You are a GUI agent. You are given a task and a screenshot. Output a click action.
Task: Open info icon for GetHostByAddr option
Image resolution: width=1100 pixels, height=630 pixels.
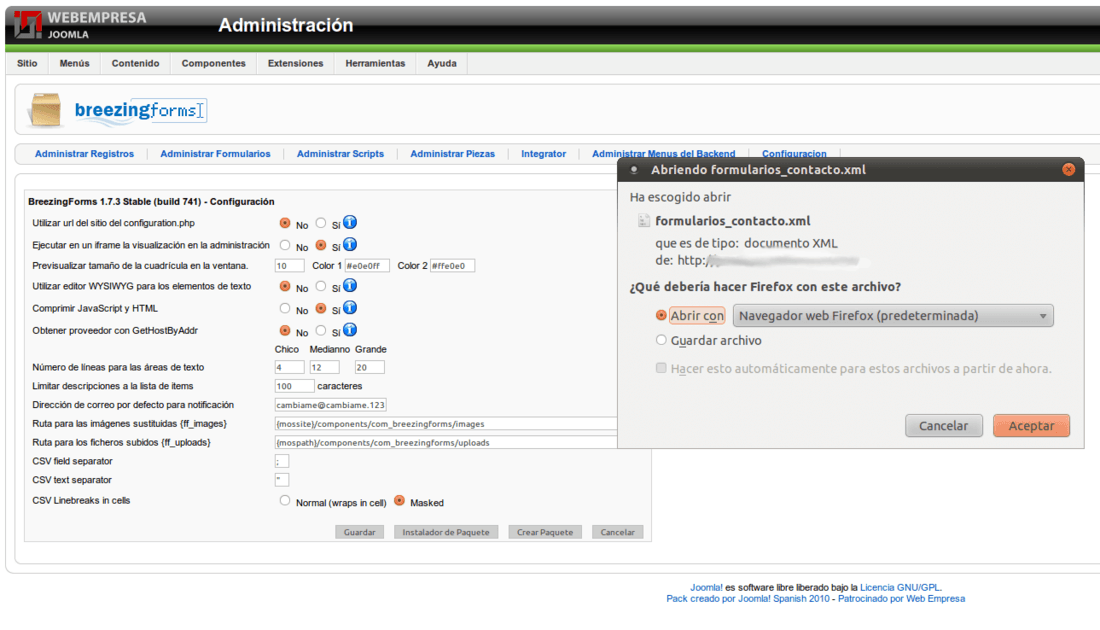coord(350,330)
